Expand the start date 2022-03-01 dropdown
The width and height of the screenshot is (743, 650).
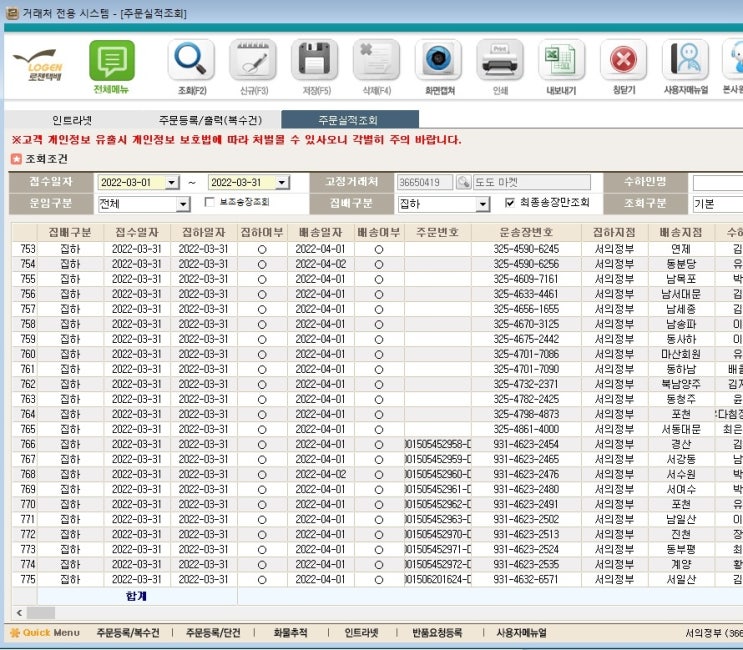[172, 183]
